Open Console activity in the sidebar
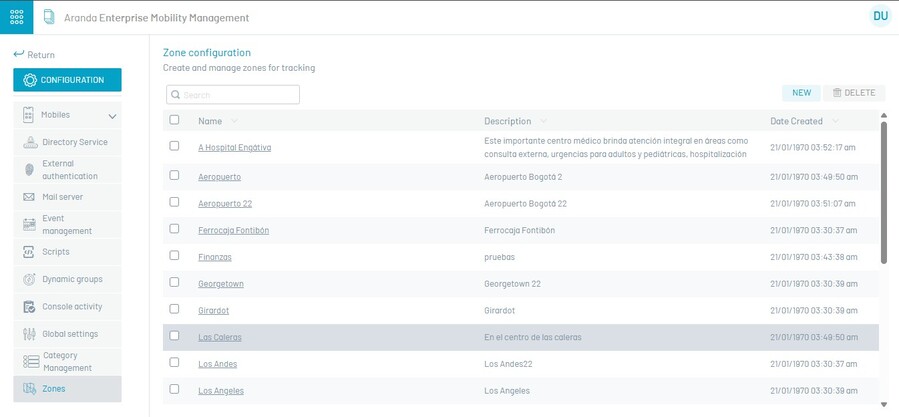The image size is (899, 417). 71,307
